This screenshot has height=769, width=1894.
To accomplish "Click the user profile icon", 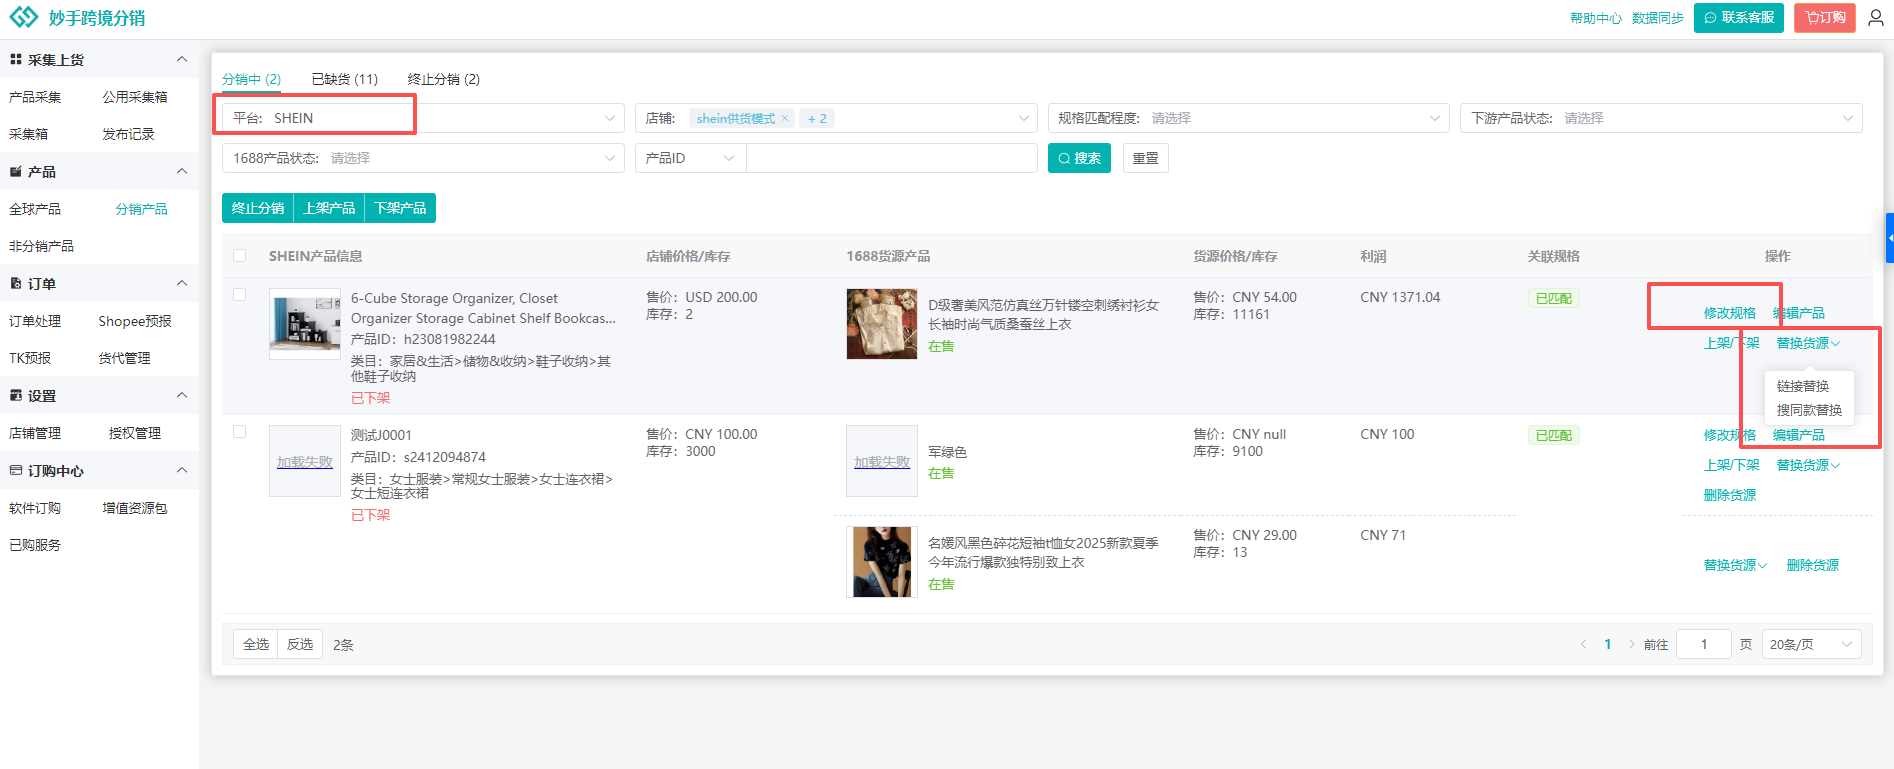I will click(1875, 18).
